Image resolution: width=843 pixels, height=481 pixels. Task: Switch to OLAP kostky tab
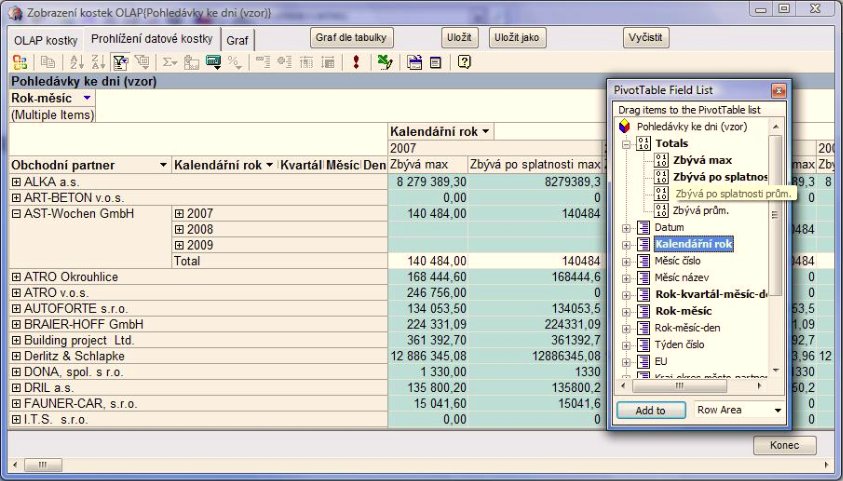(46, 40)
